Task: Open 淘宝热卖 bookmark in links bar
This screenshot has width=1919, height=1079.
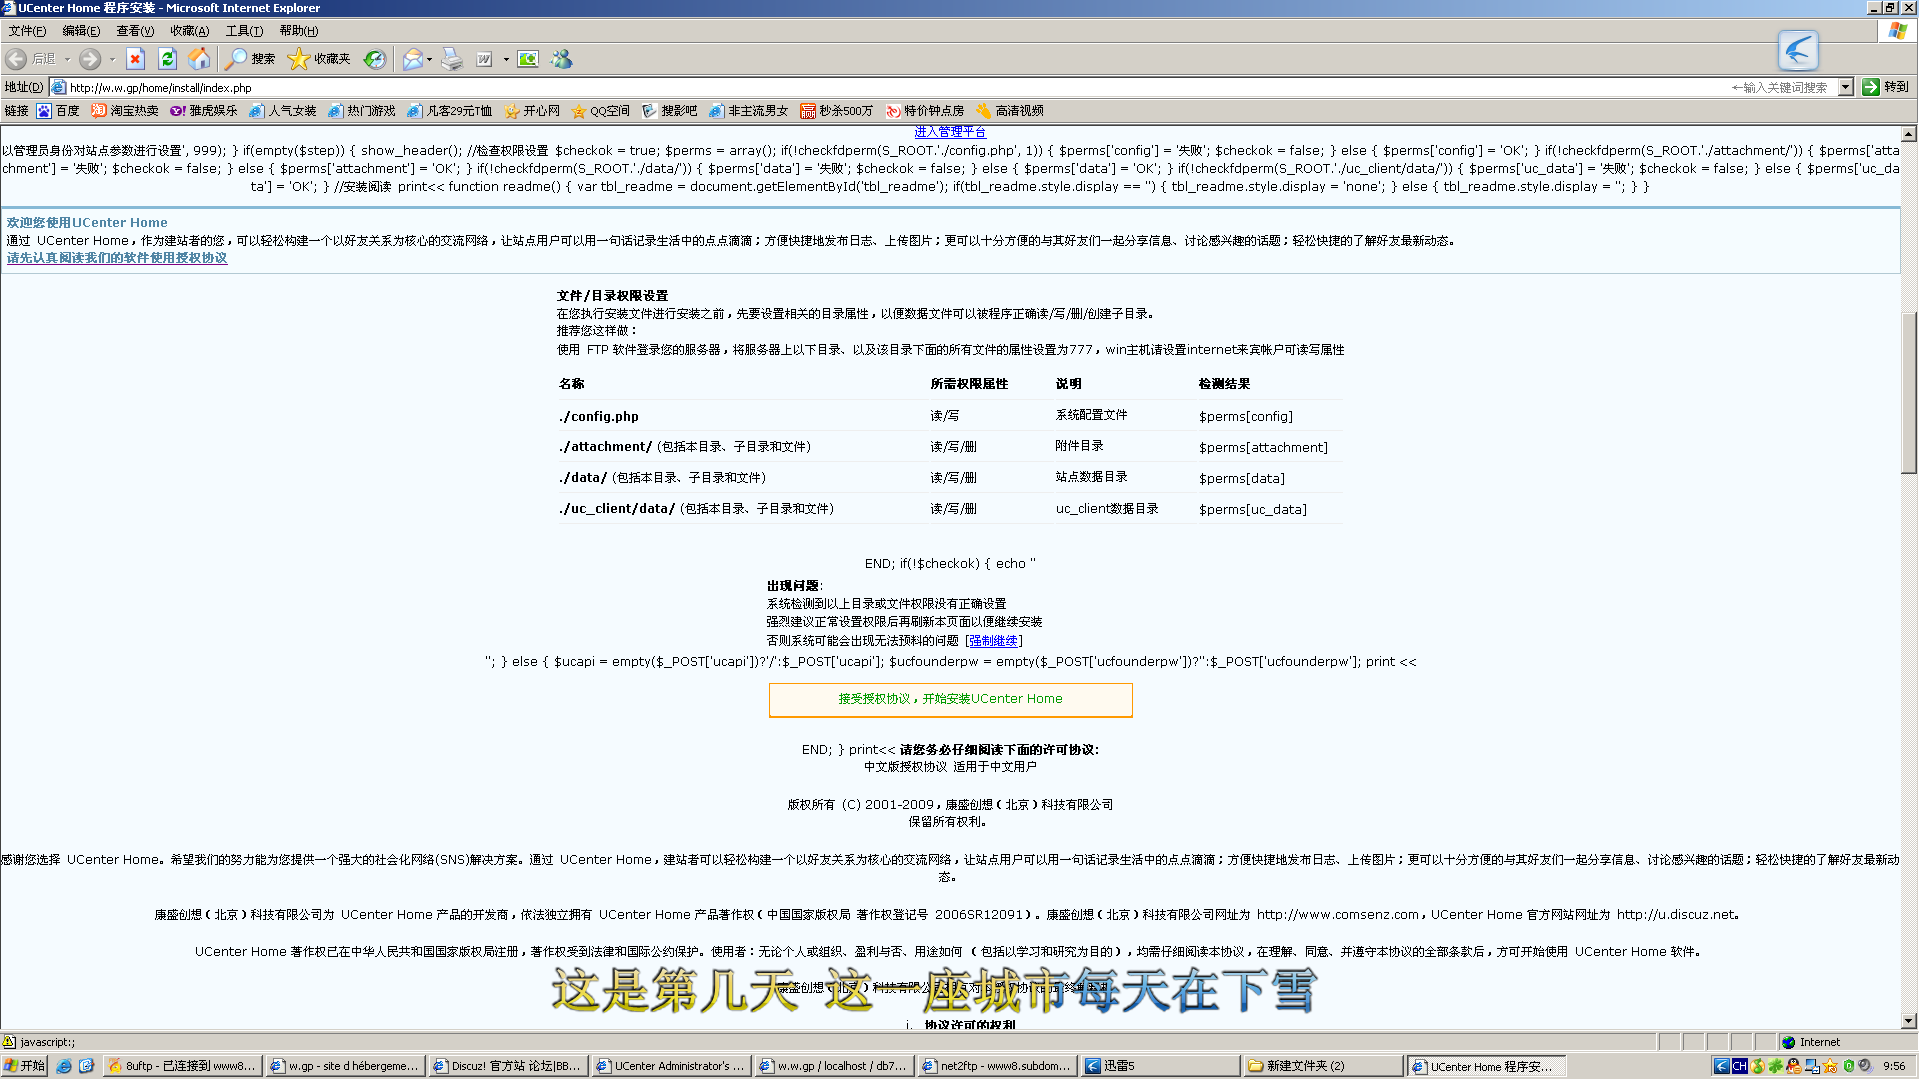Action: click(x=125, y=111)
